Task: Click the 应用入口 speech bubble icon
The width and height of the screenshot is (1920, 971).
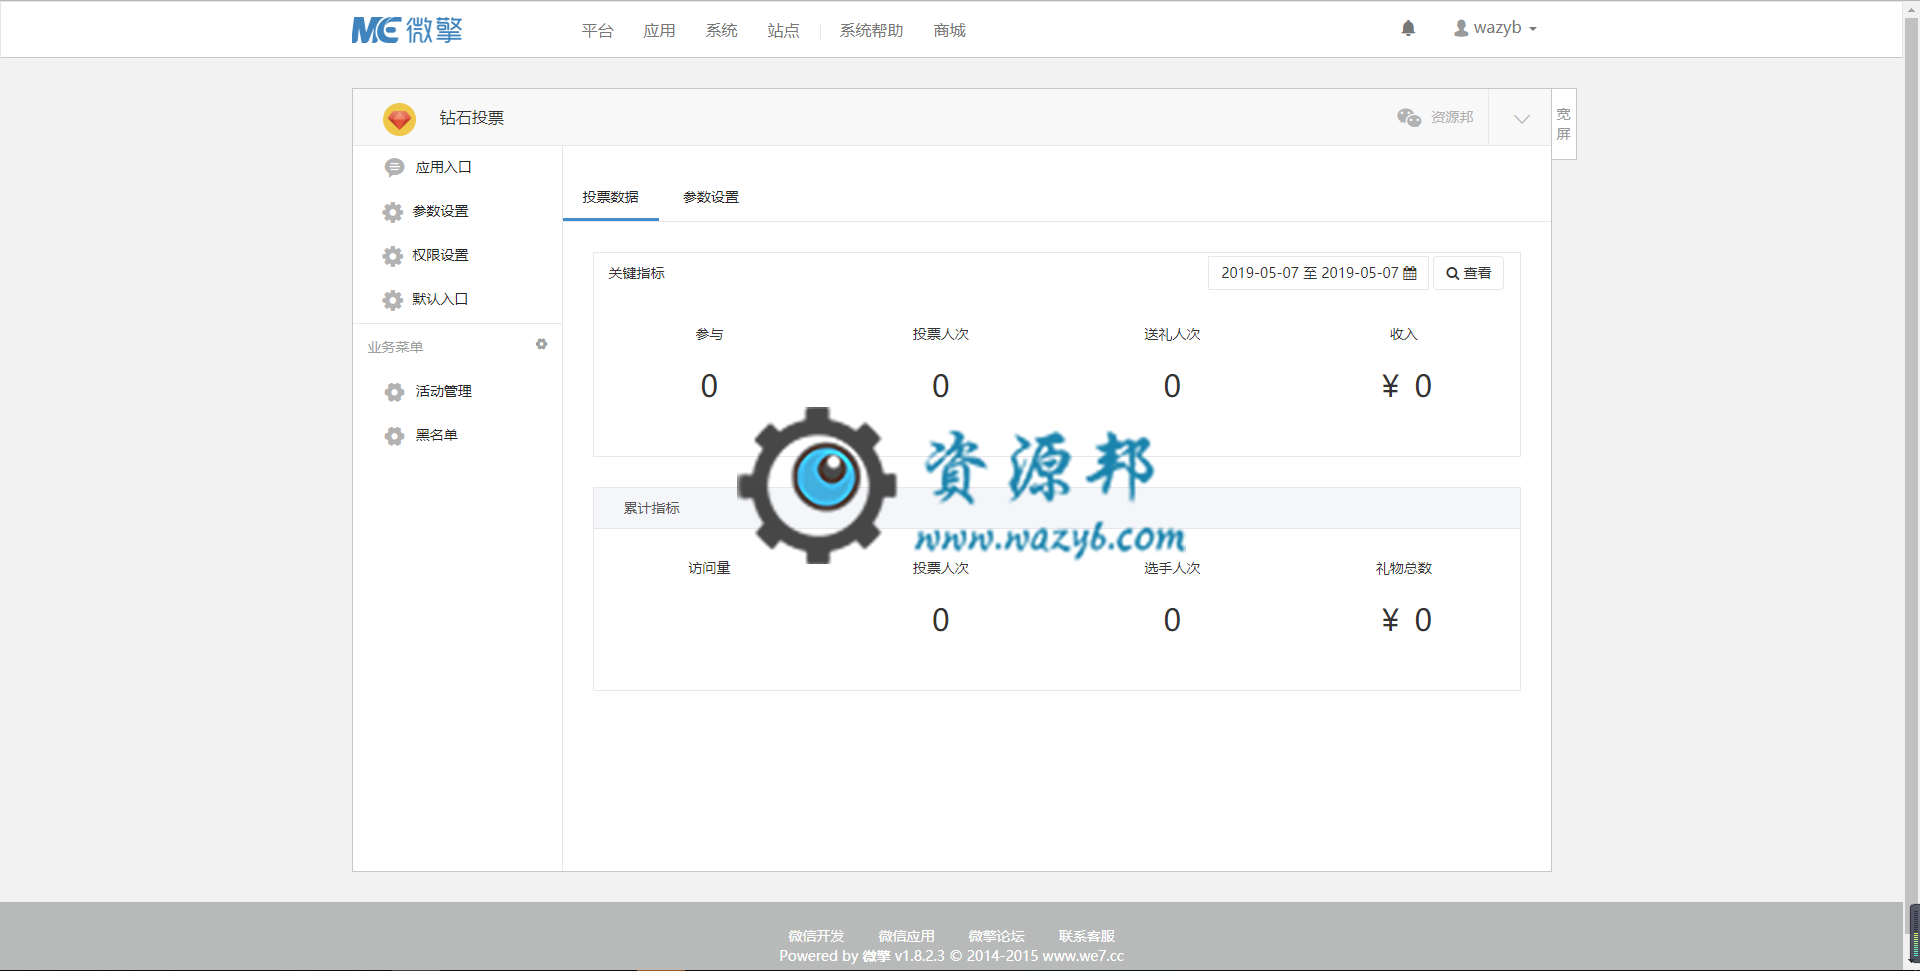Action: click(x=394, y=167)
